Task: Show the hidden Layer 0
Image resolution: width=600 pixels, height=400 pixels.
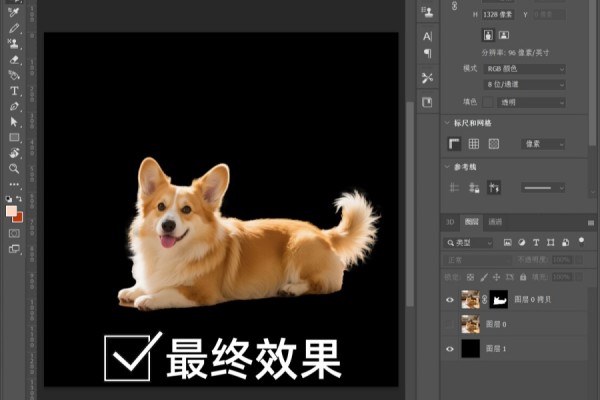Action: [x=450, y=324]
